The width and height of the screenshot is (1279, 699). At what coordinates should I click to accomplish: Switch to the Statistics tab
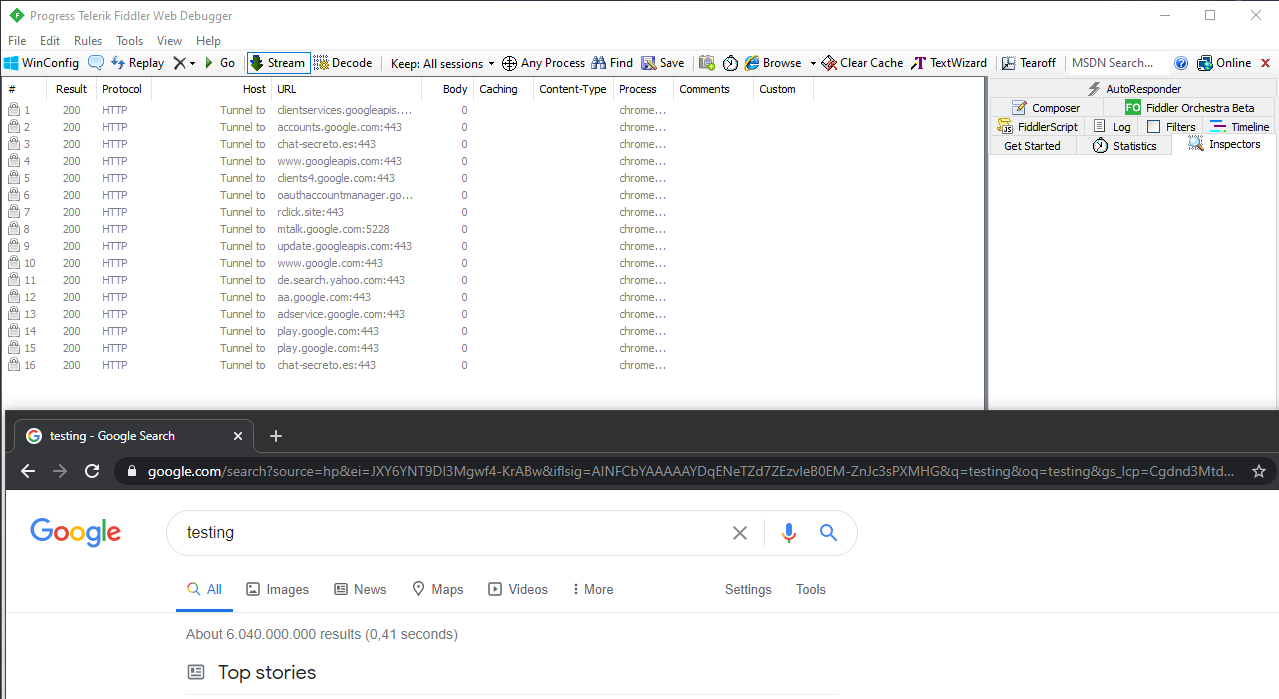(x=1124, y=146)
